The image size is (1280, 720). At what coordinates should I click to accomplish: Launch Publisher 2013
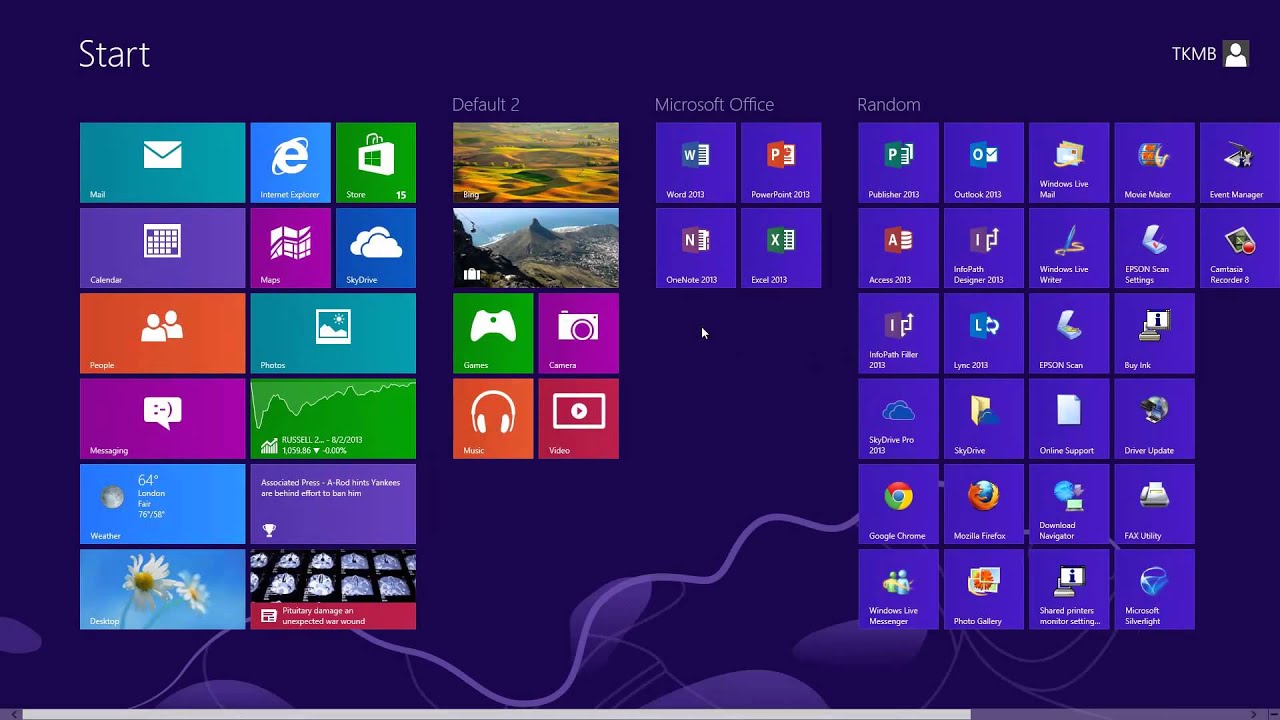point(898,163)
